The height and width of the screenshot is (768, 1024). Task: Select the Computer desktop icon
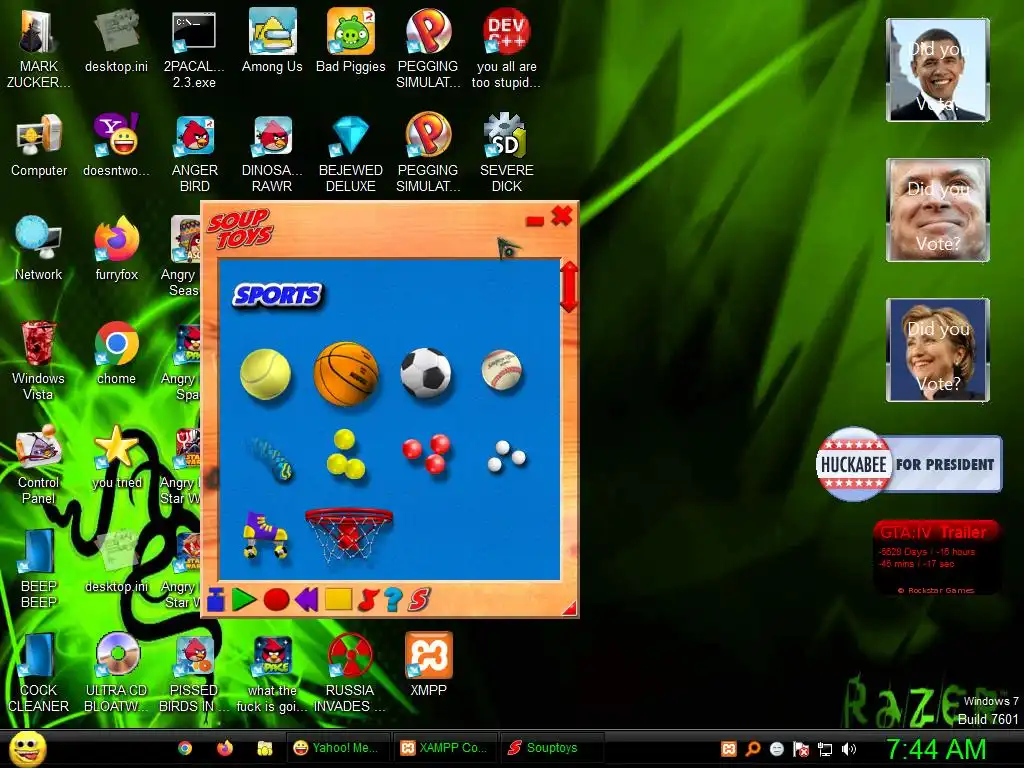pos(39,145)
